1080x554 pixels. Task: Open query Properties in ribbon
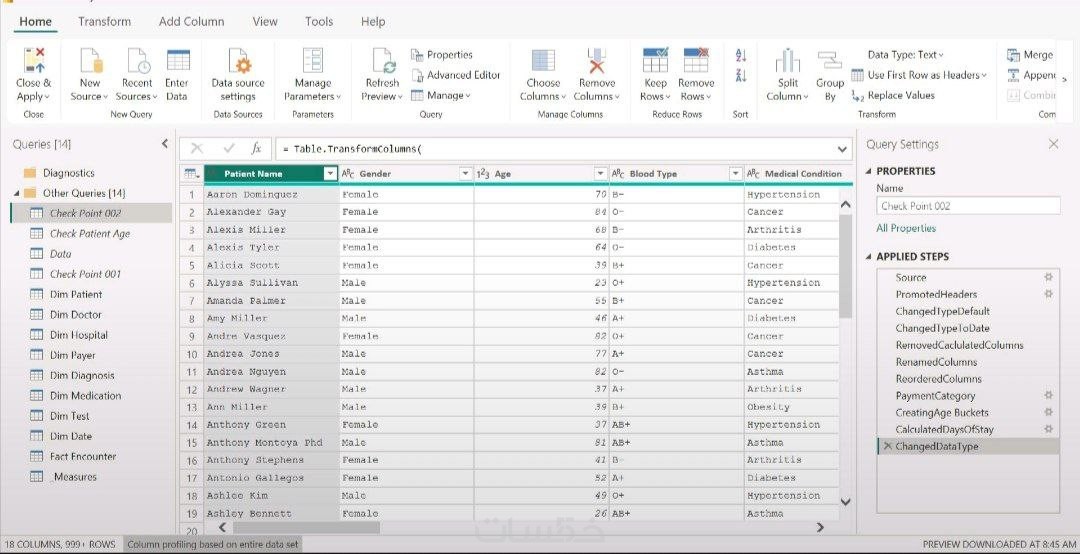[x=442, y=54]
